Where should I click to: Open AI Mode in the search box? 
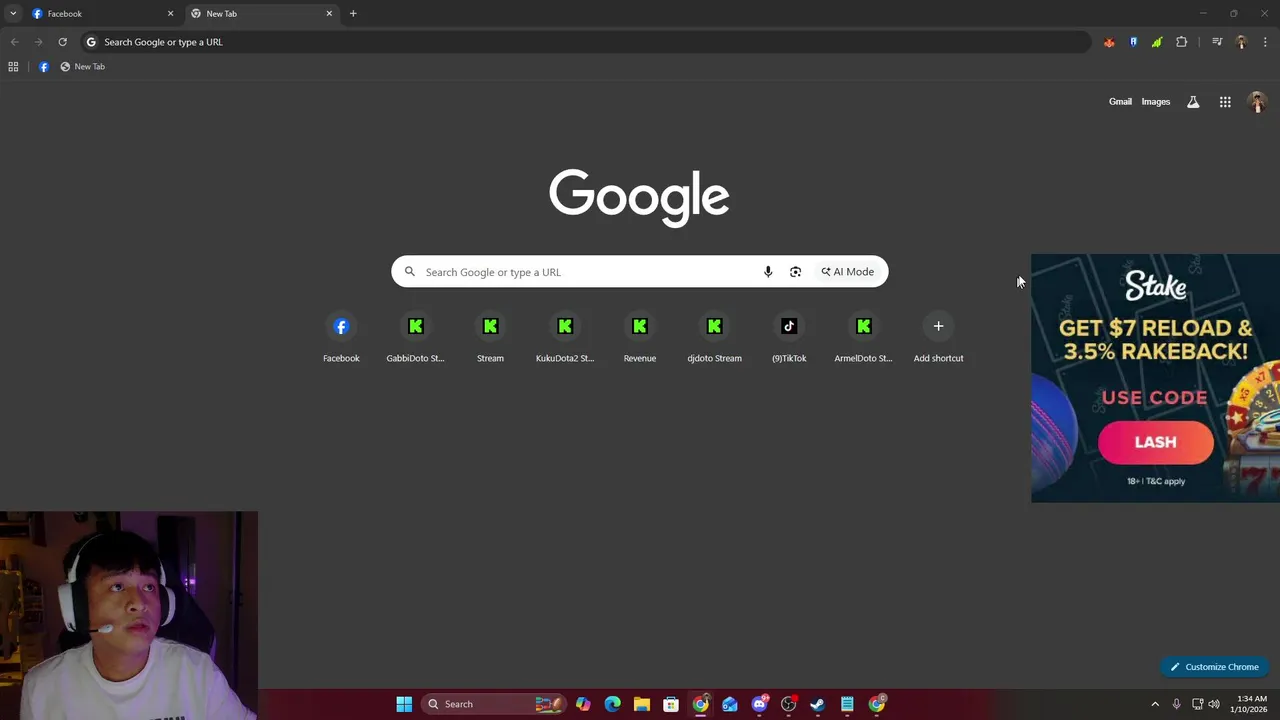point(848,272)
